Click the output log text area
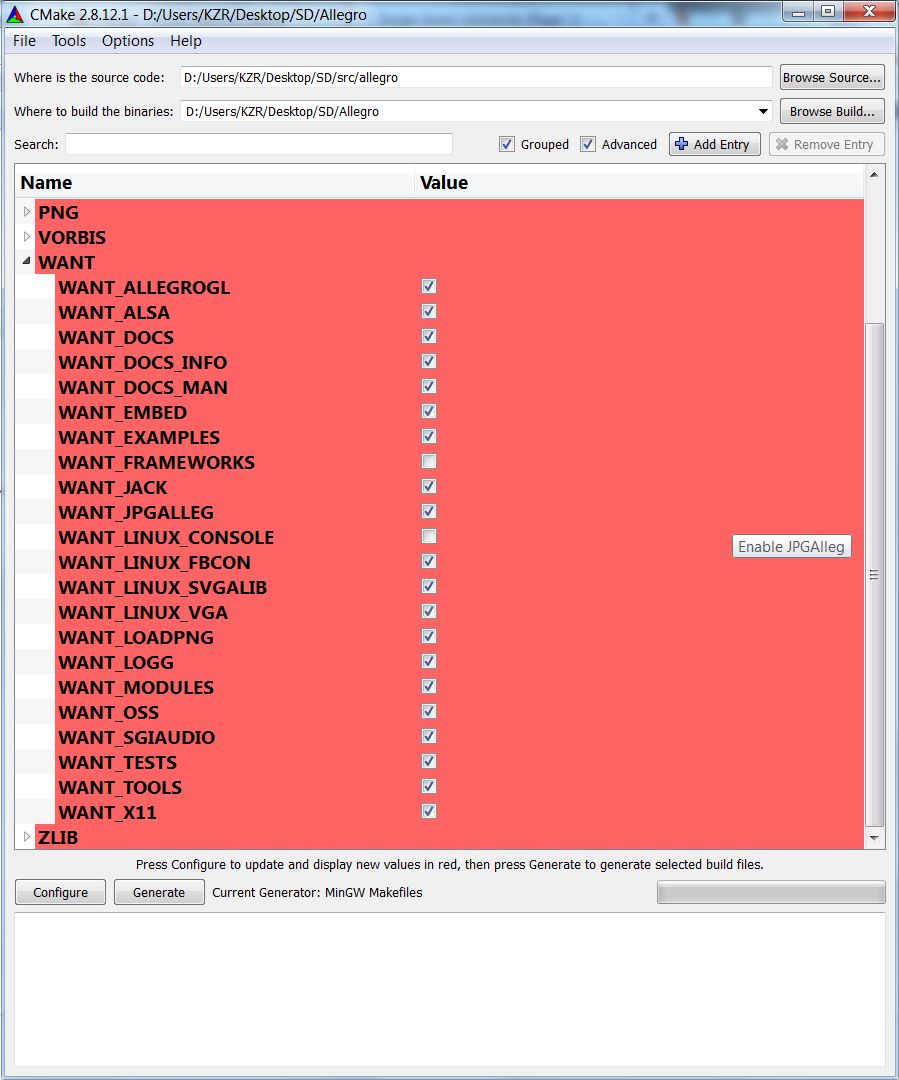The image size is (899, 1080). [x=450, y=990]
